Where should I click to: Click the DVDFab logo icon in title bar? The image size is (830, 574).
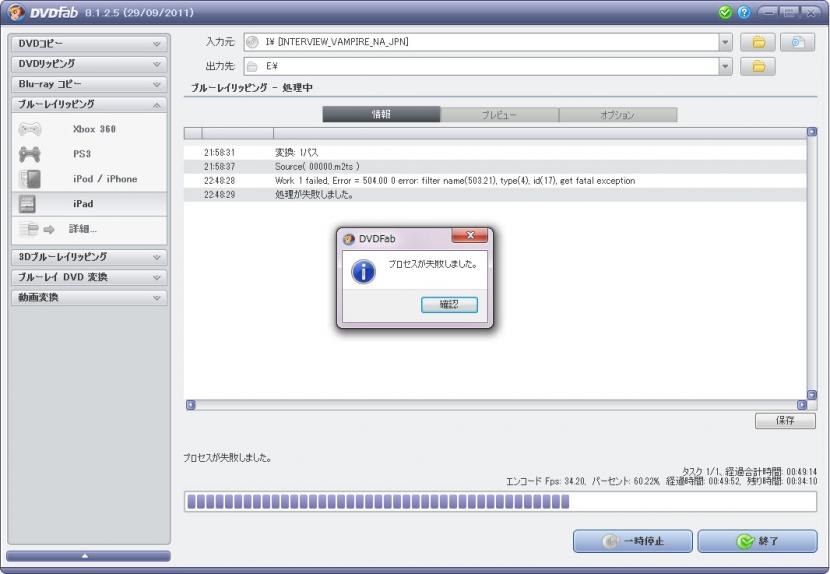[16, 12]
